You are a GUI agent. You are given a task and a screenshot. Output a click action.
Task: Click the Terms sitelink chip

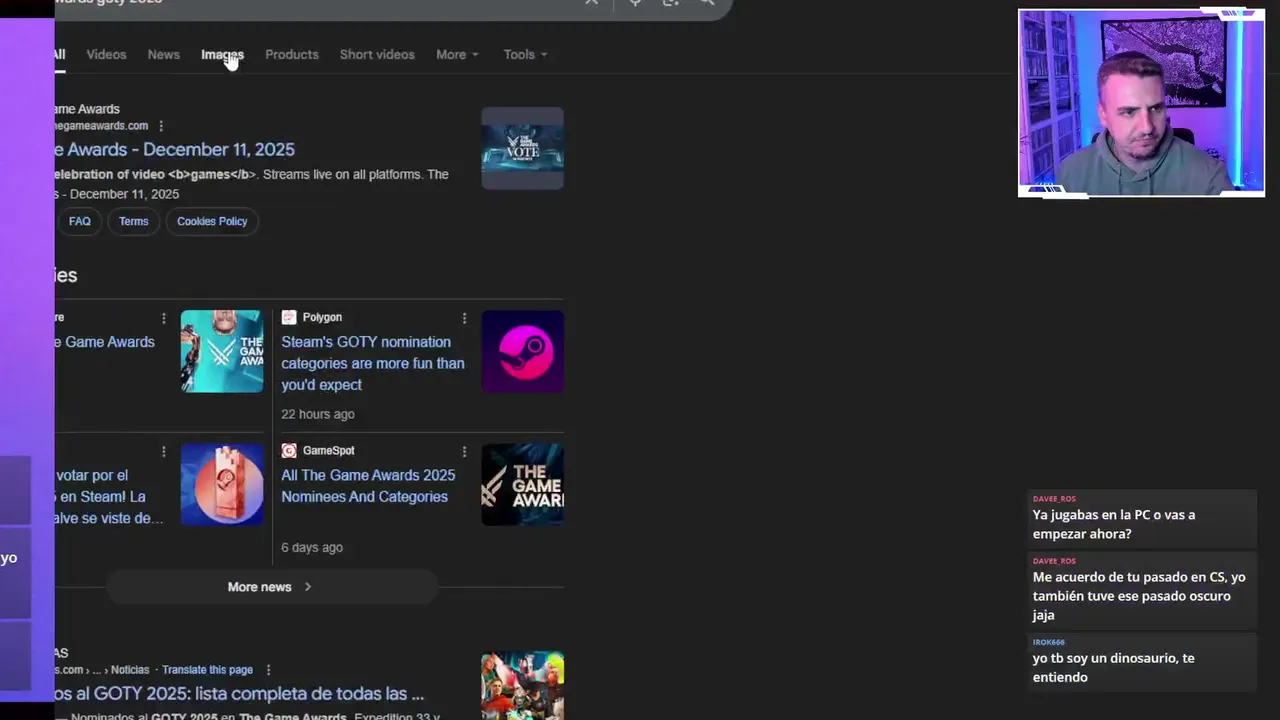click(133, 221)
